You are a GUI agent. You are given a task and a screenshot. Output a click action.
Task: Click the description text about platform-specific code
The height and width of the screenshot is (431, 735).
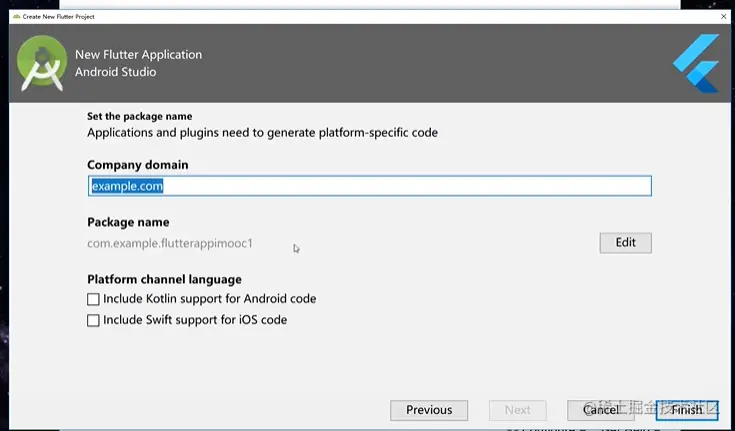pos(262,132)
